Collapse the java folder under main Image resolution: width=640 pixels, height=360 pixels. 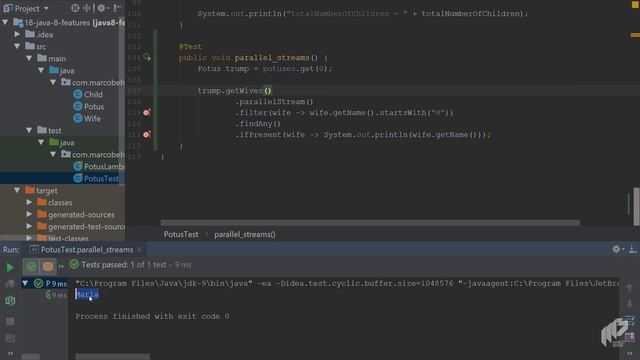click(x=41, y=70)
